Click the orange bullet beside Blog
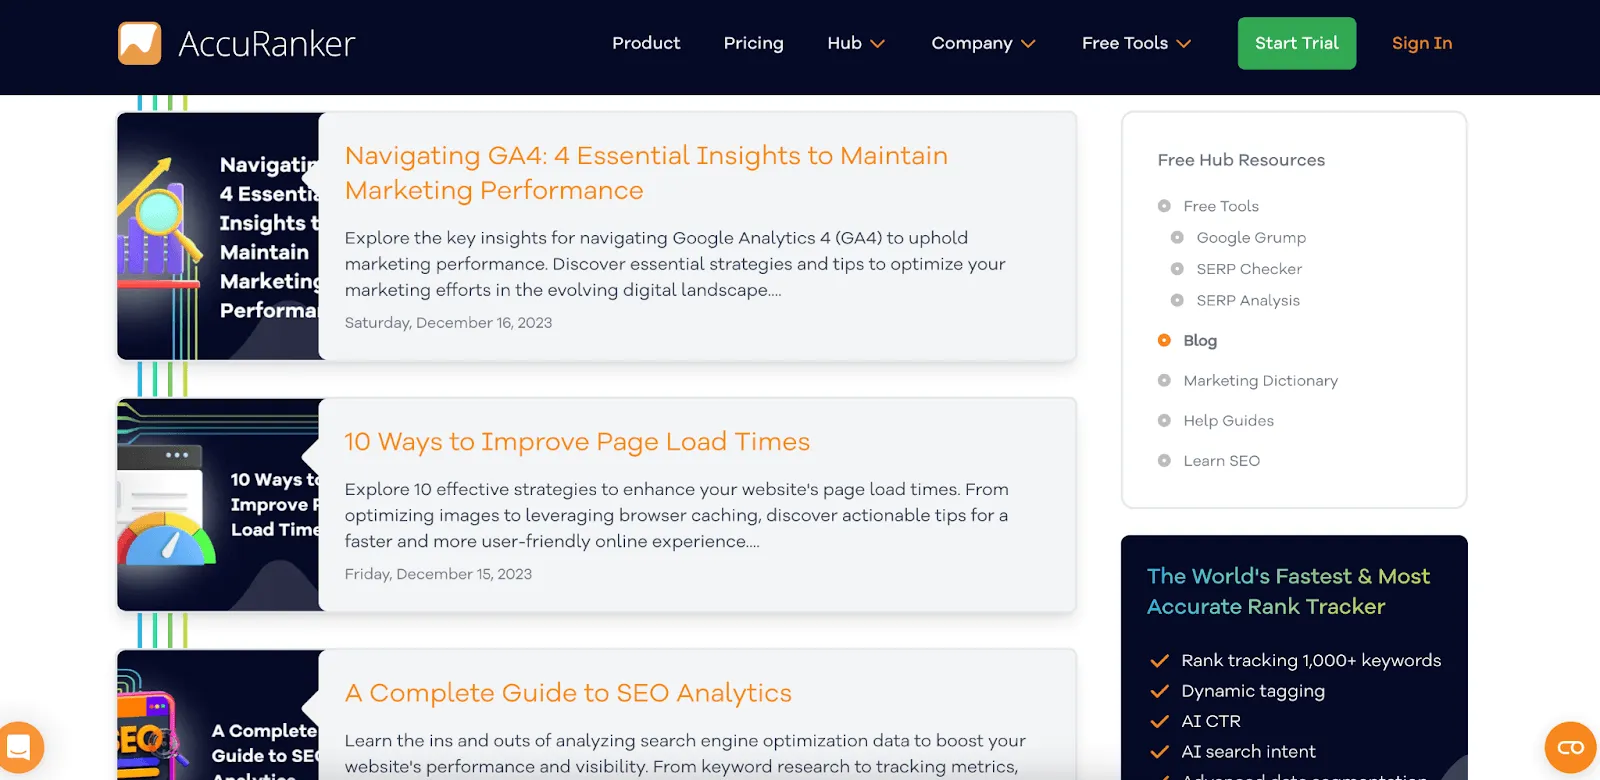 tap(1164, 340)
